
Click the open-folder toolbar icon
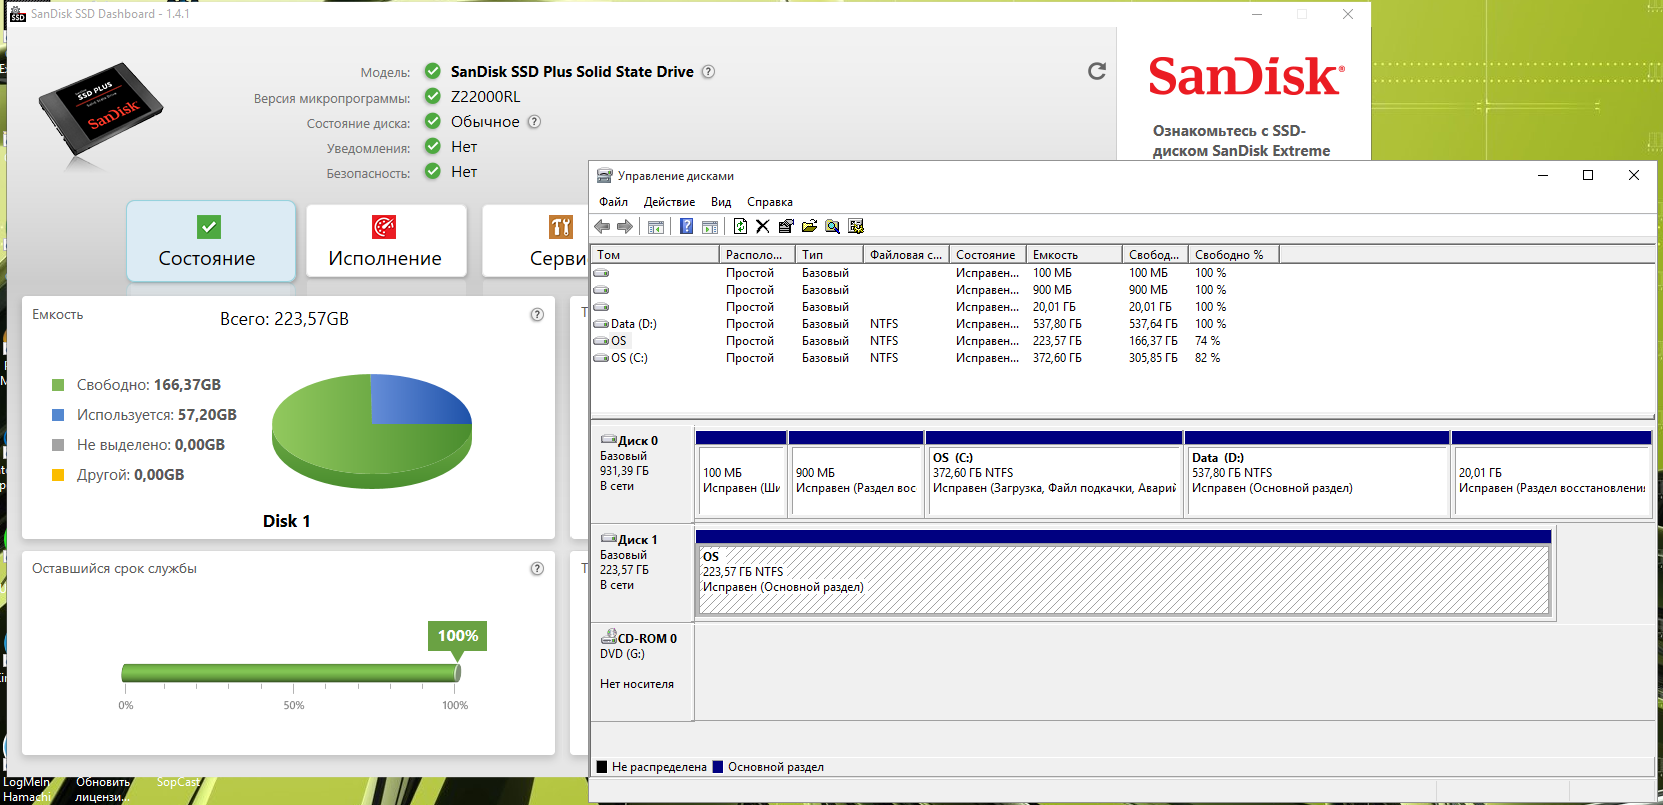tap(809, 227)
